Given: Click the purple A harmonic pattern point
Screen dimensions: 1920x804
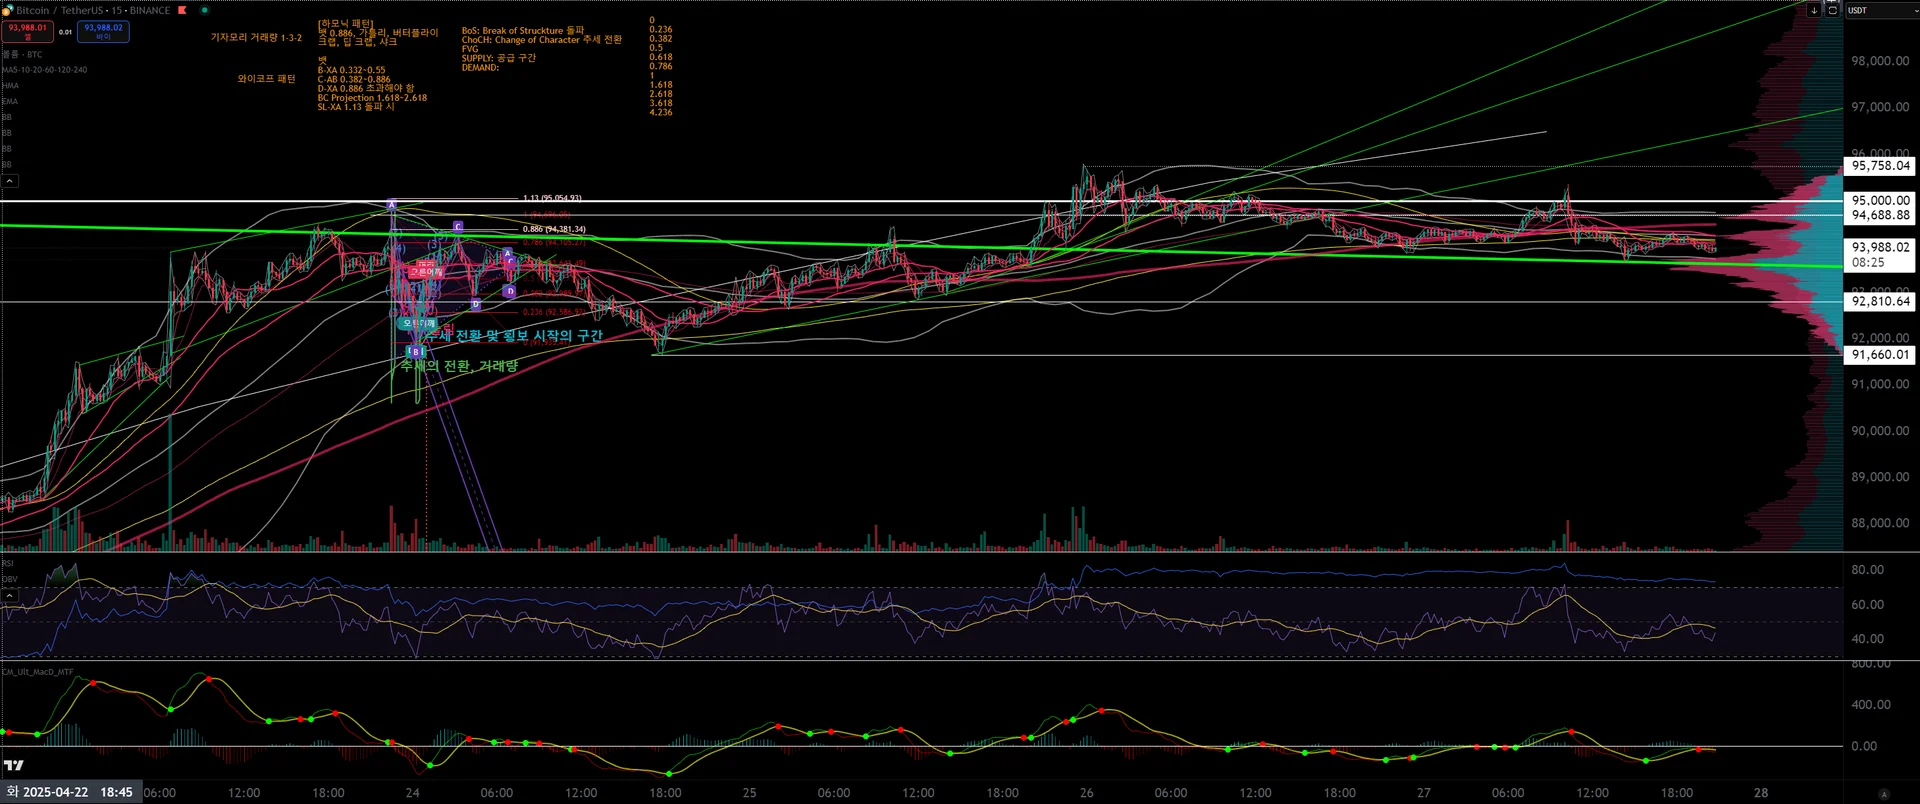Looking at the screenshot, I should click(392, 205).
